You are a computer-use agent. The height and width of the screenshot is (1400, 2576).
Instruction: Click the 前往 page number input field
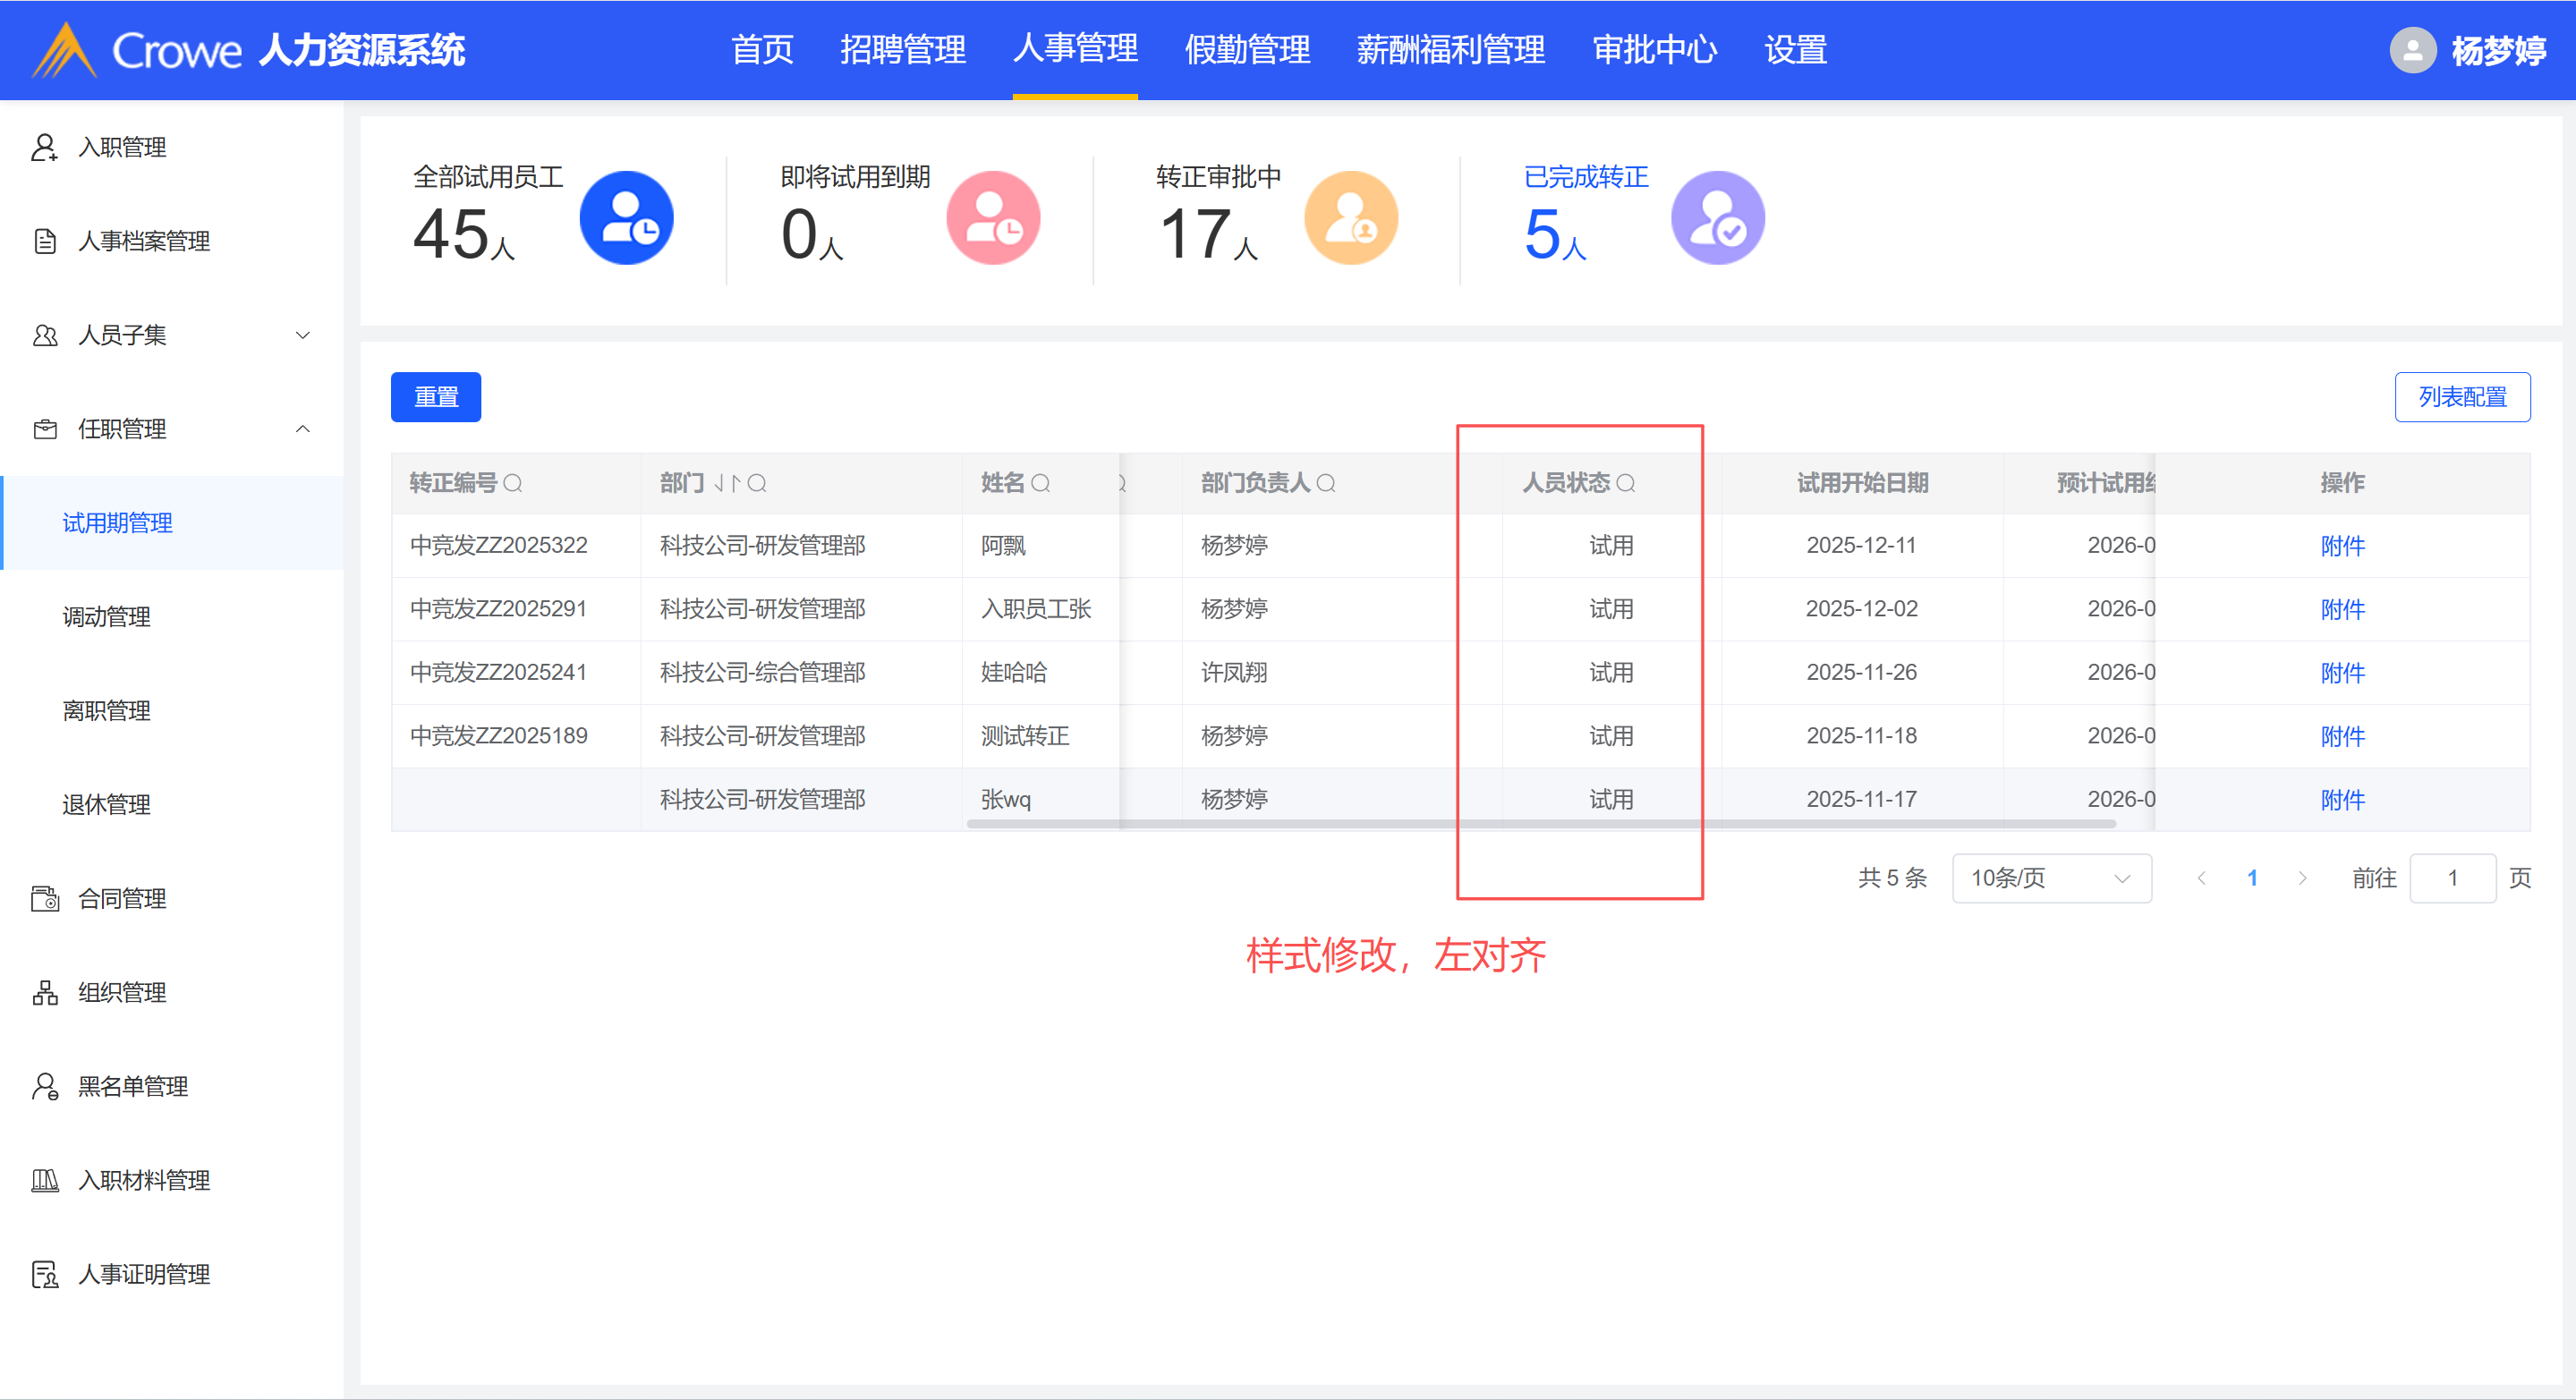pos(2452,878)
